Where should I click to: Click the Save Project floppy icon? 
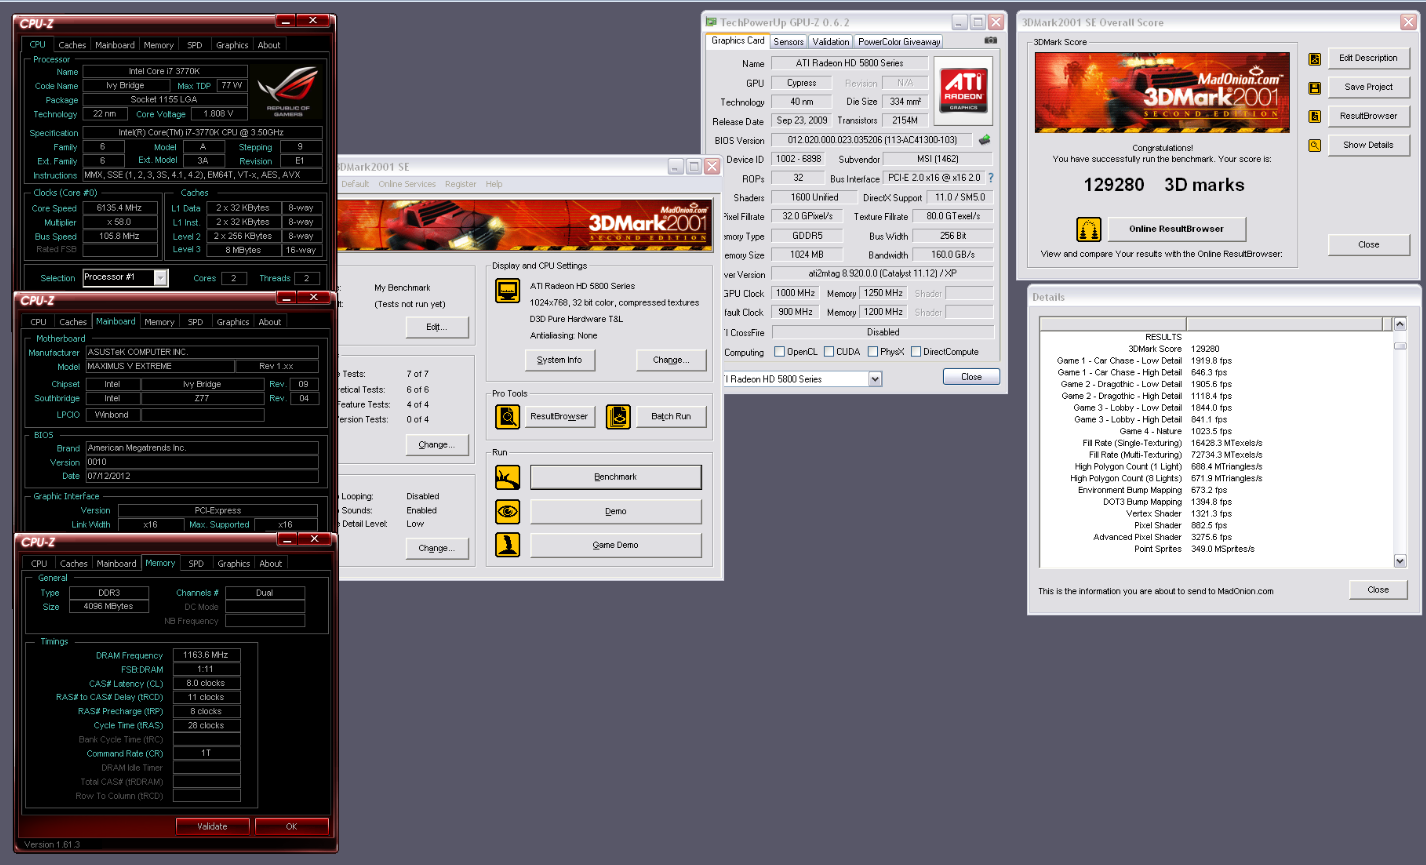point(1315,88)
